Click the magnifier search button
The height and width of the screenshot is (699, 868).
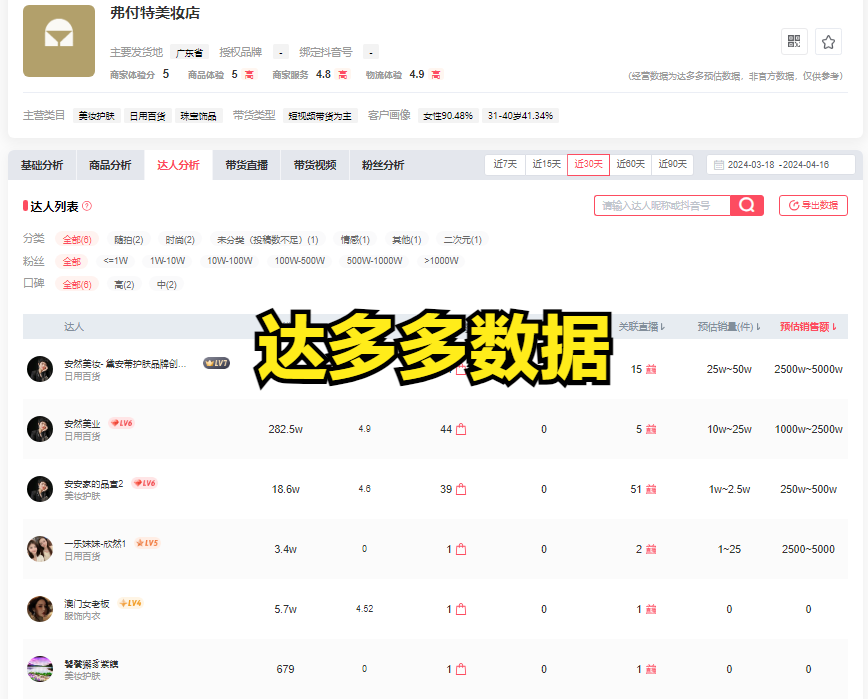pyautogui.click(x=746, y=205)
